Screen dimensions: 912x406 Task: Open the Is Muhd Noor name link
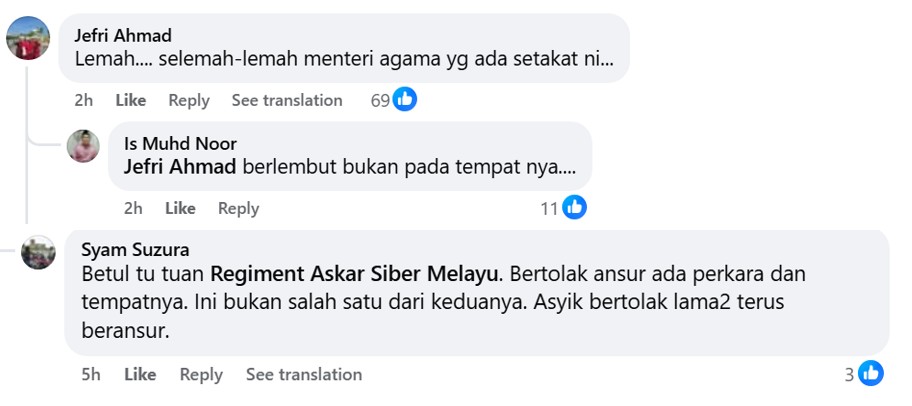tap(180, 143)
